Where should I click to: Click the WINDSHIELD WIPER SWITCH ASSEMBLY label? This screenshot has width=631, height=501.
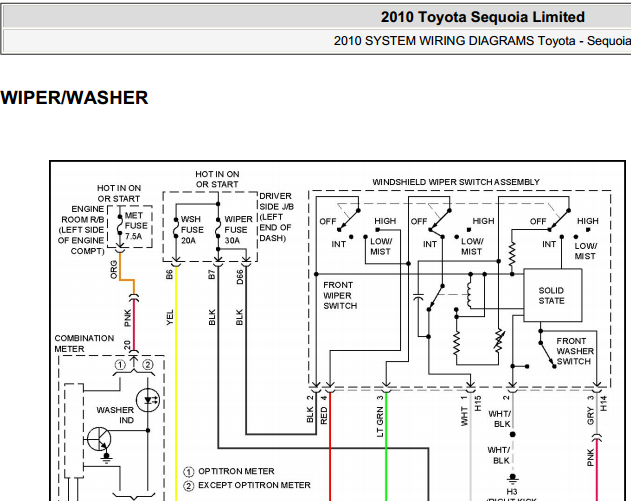456,182
